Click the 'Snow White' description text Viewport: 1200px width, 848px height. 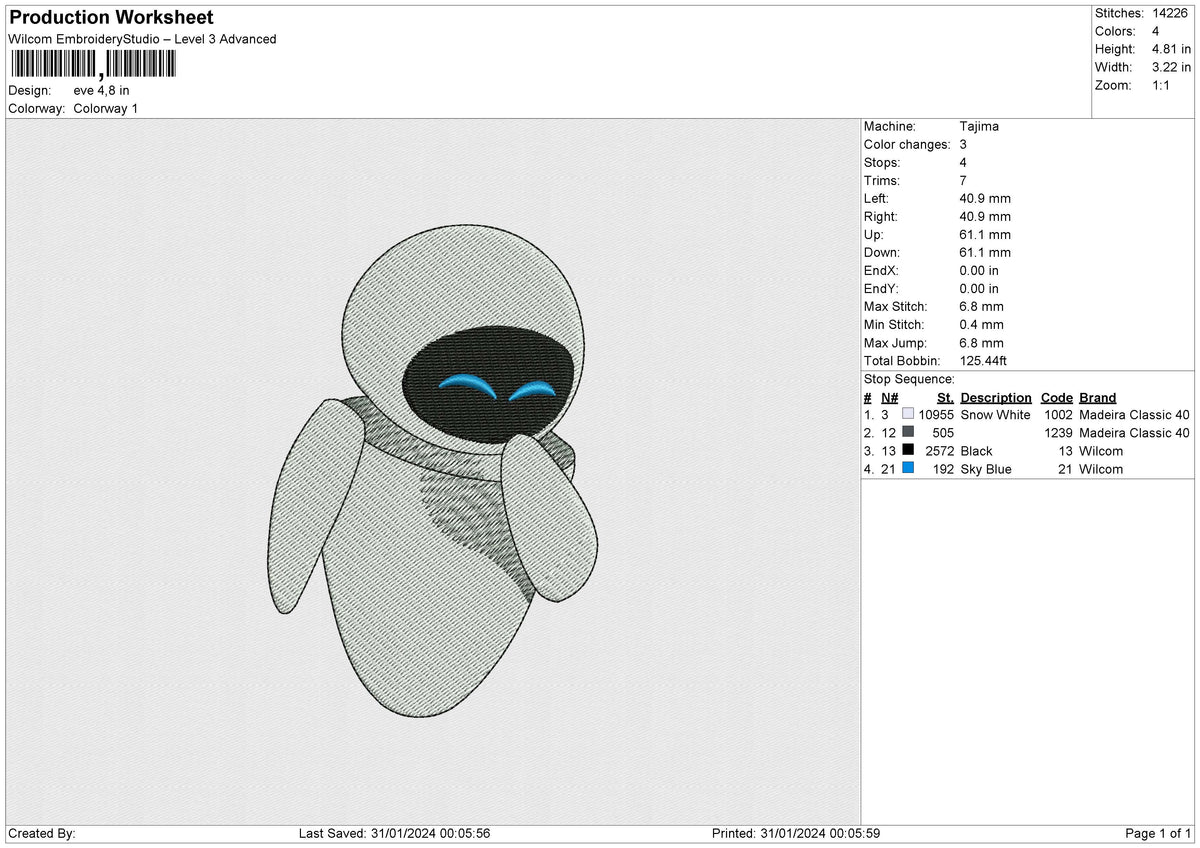coord(995,414)
